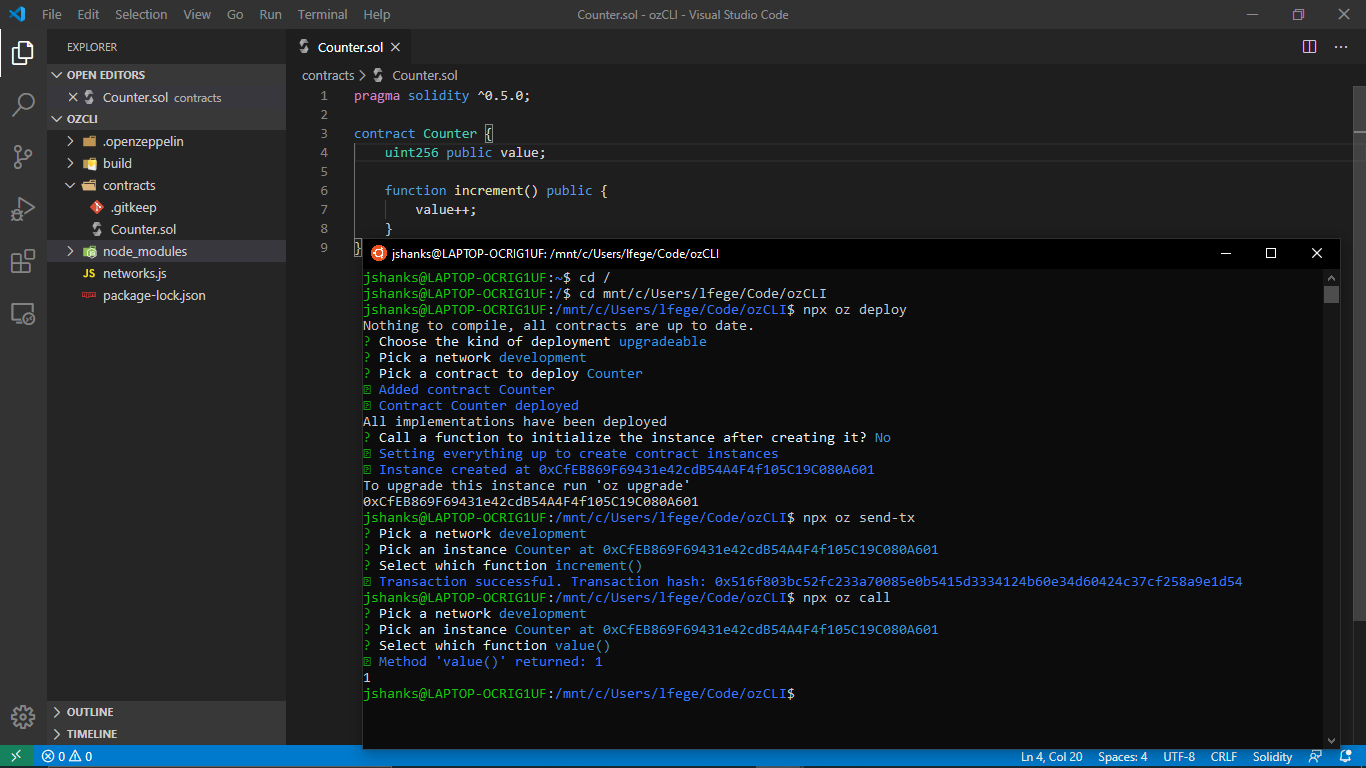Open the Search view in activity bar
This screenshot has width=1366, height=768.
coord(23,105)
